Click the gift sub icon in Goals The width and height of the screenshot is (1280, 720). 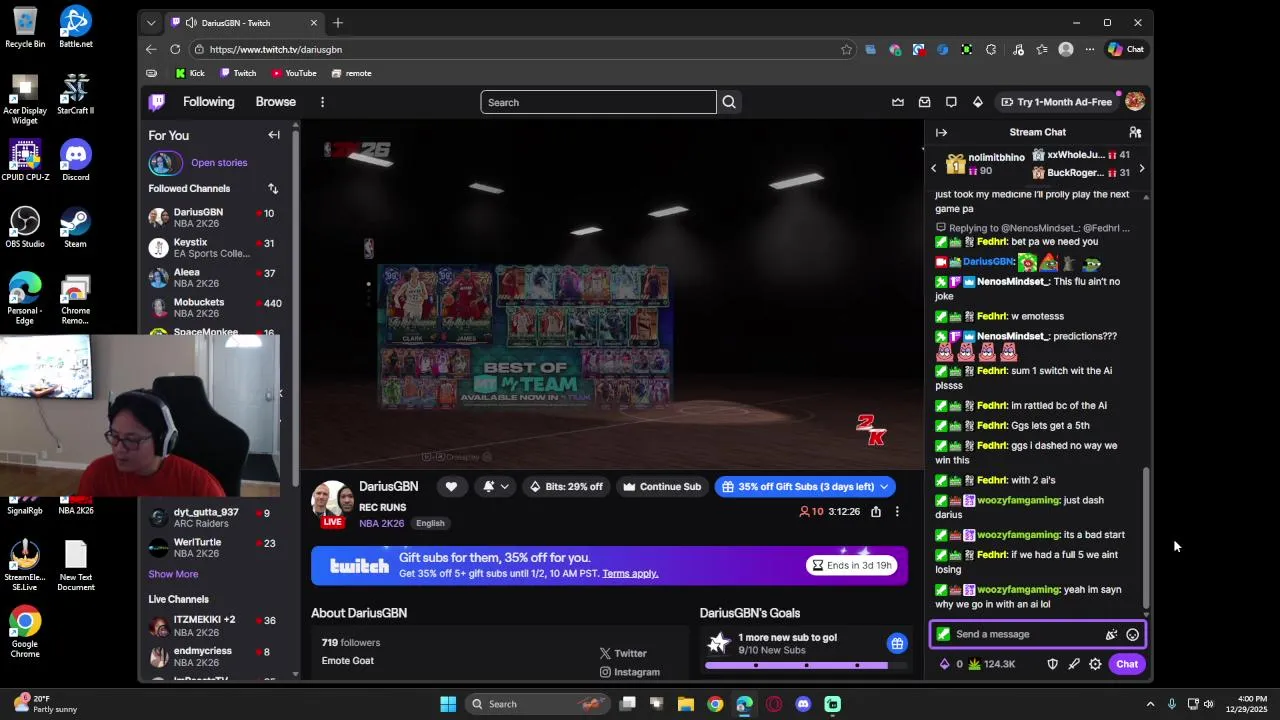(x=897, y=643)
